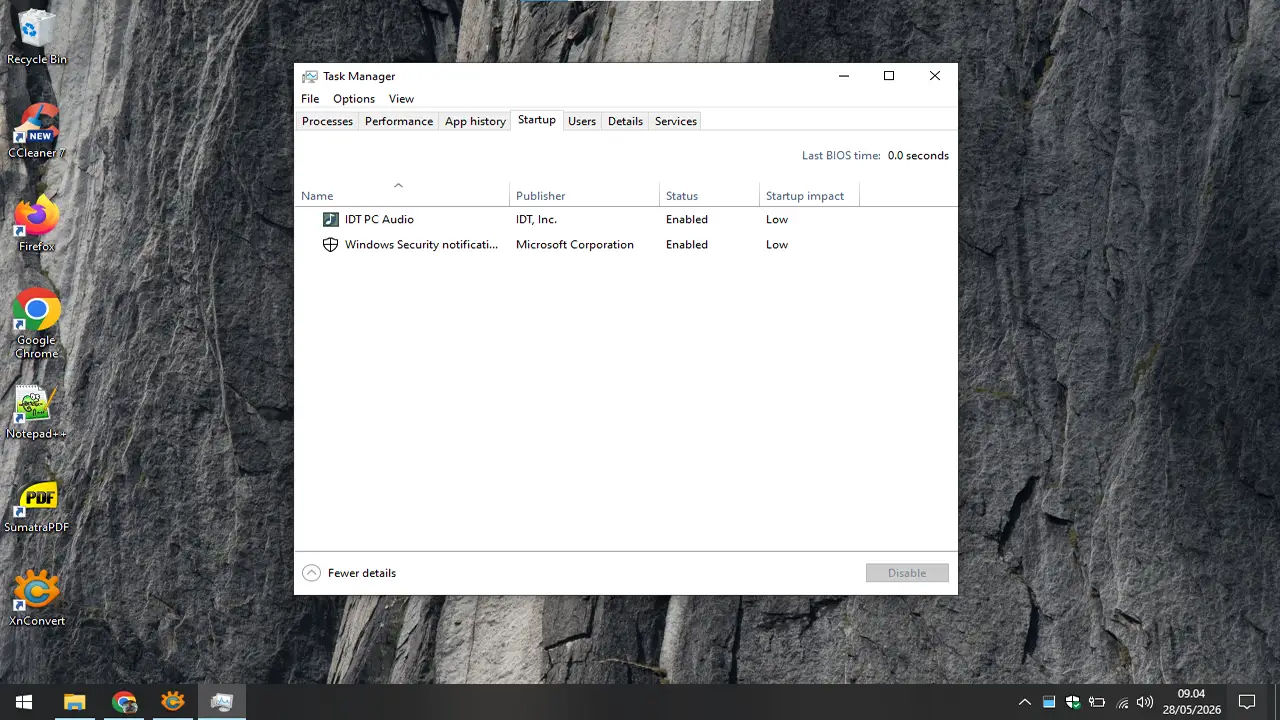This screenshot has height=720, width=1280.
Task: Open the File menu
Action: (310, 99)
